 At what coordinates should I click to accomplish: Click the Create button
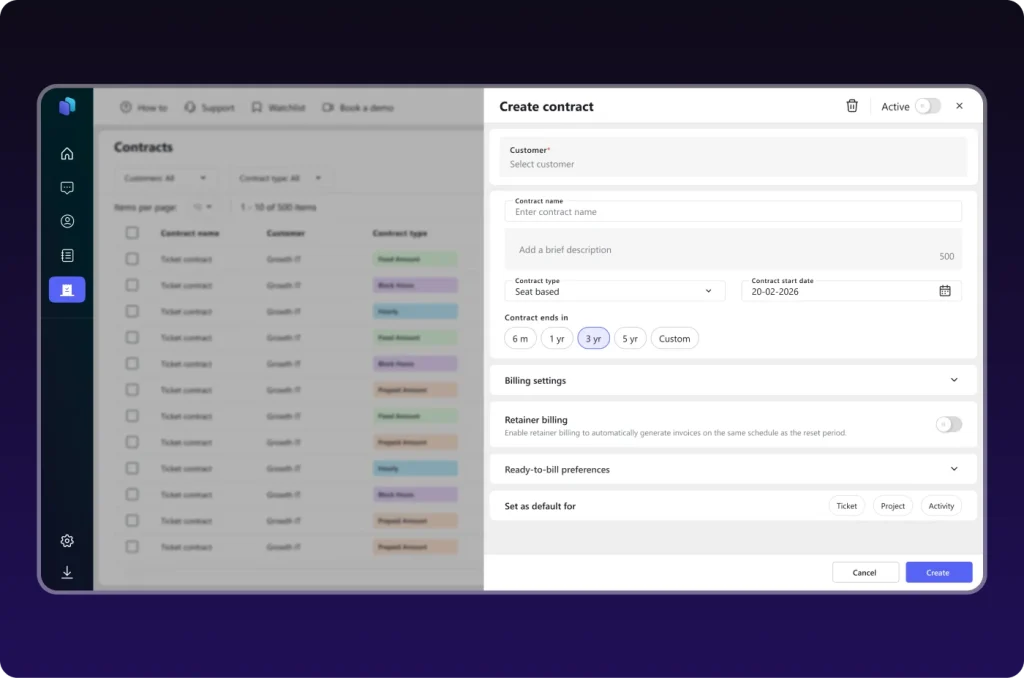pos(938,573)
